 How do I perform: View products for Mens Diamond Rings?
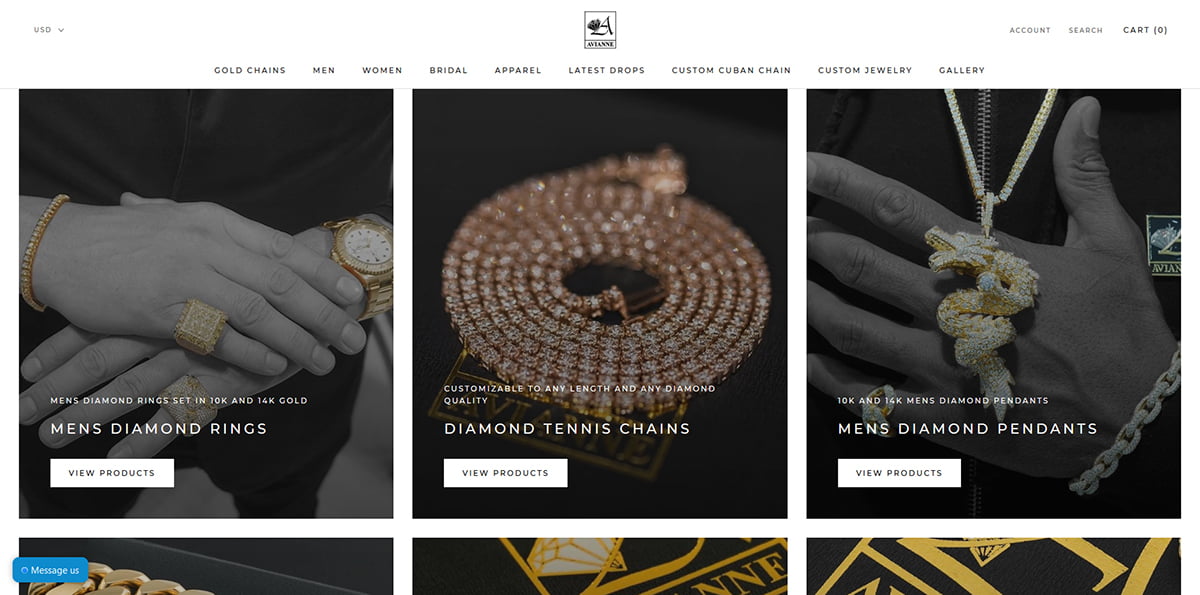112,473
